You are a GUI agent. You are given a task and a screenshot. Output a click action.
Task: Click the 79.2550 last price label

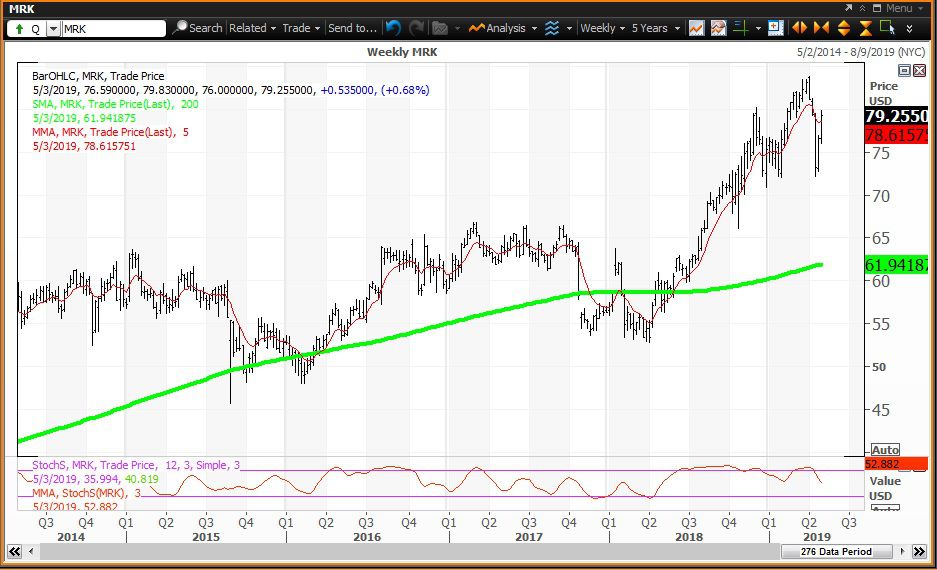896,116
